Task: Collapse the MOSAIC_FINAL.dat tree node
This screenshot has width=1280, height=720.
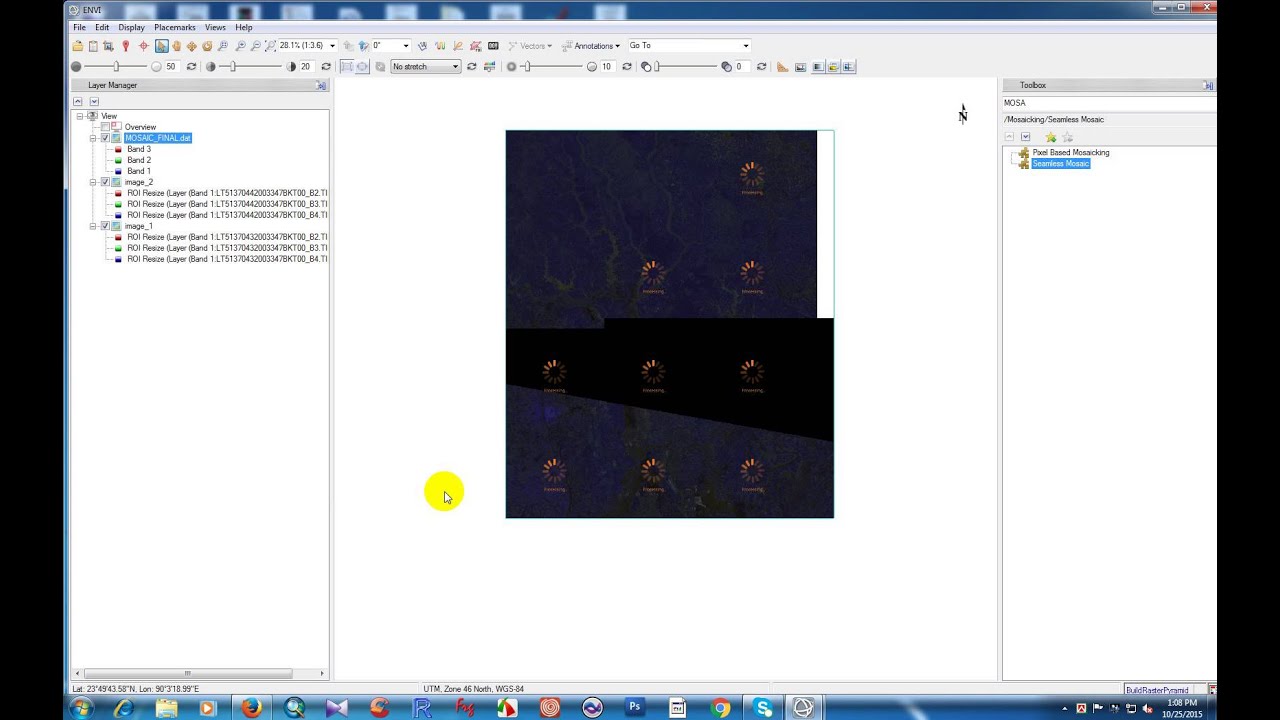Action: [93, 138]
